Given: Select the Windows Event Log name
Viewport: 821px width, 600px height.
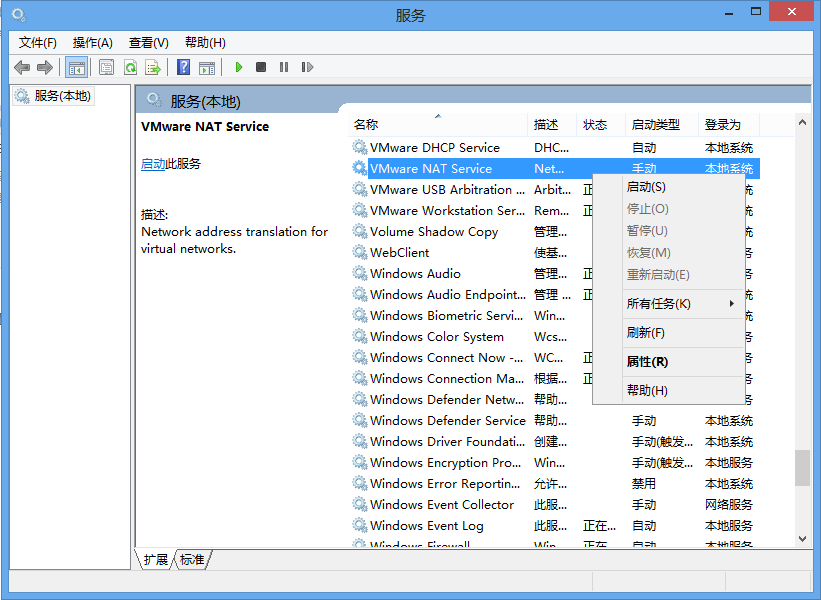Looking at the screenshot, I should coord(427,525).
